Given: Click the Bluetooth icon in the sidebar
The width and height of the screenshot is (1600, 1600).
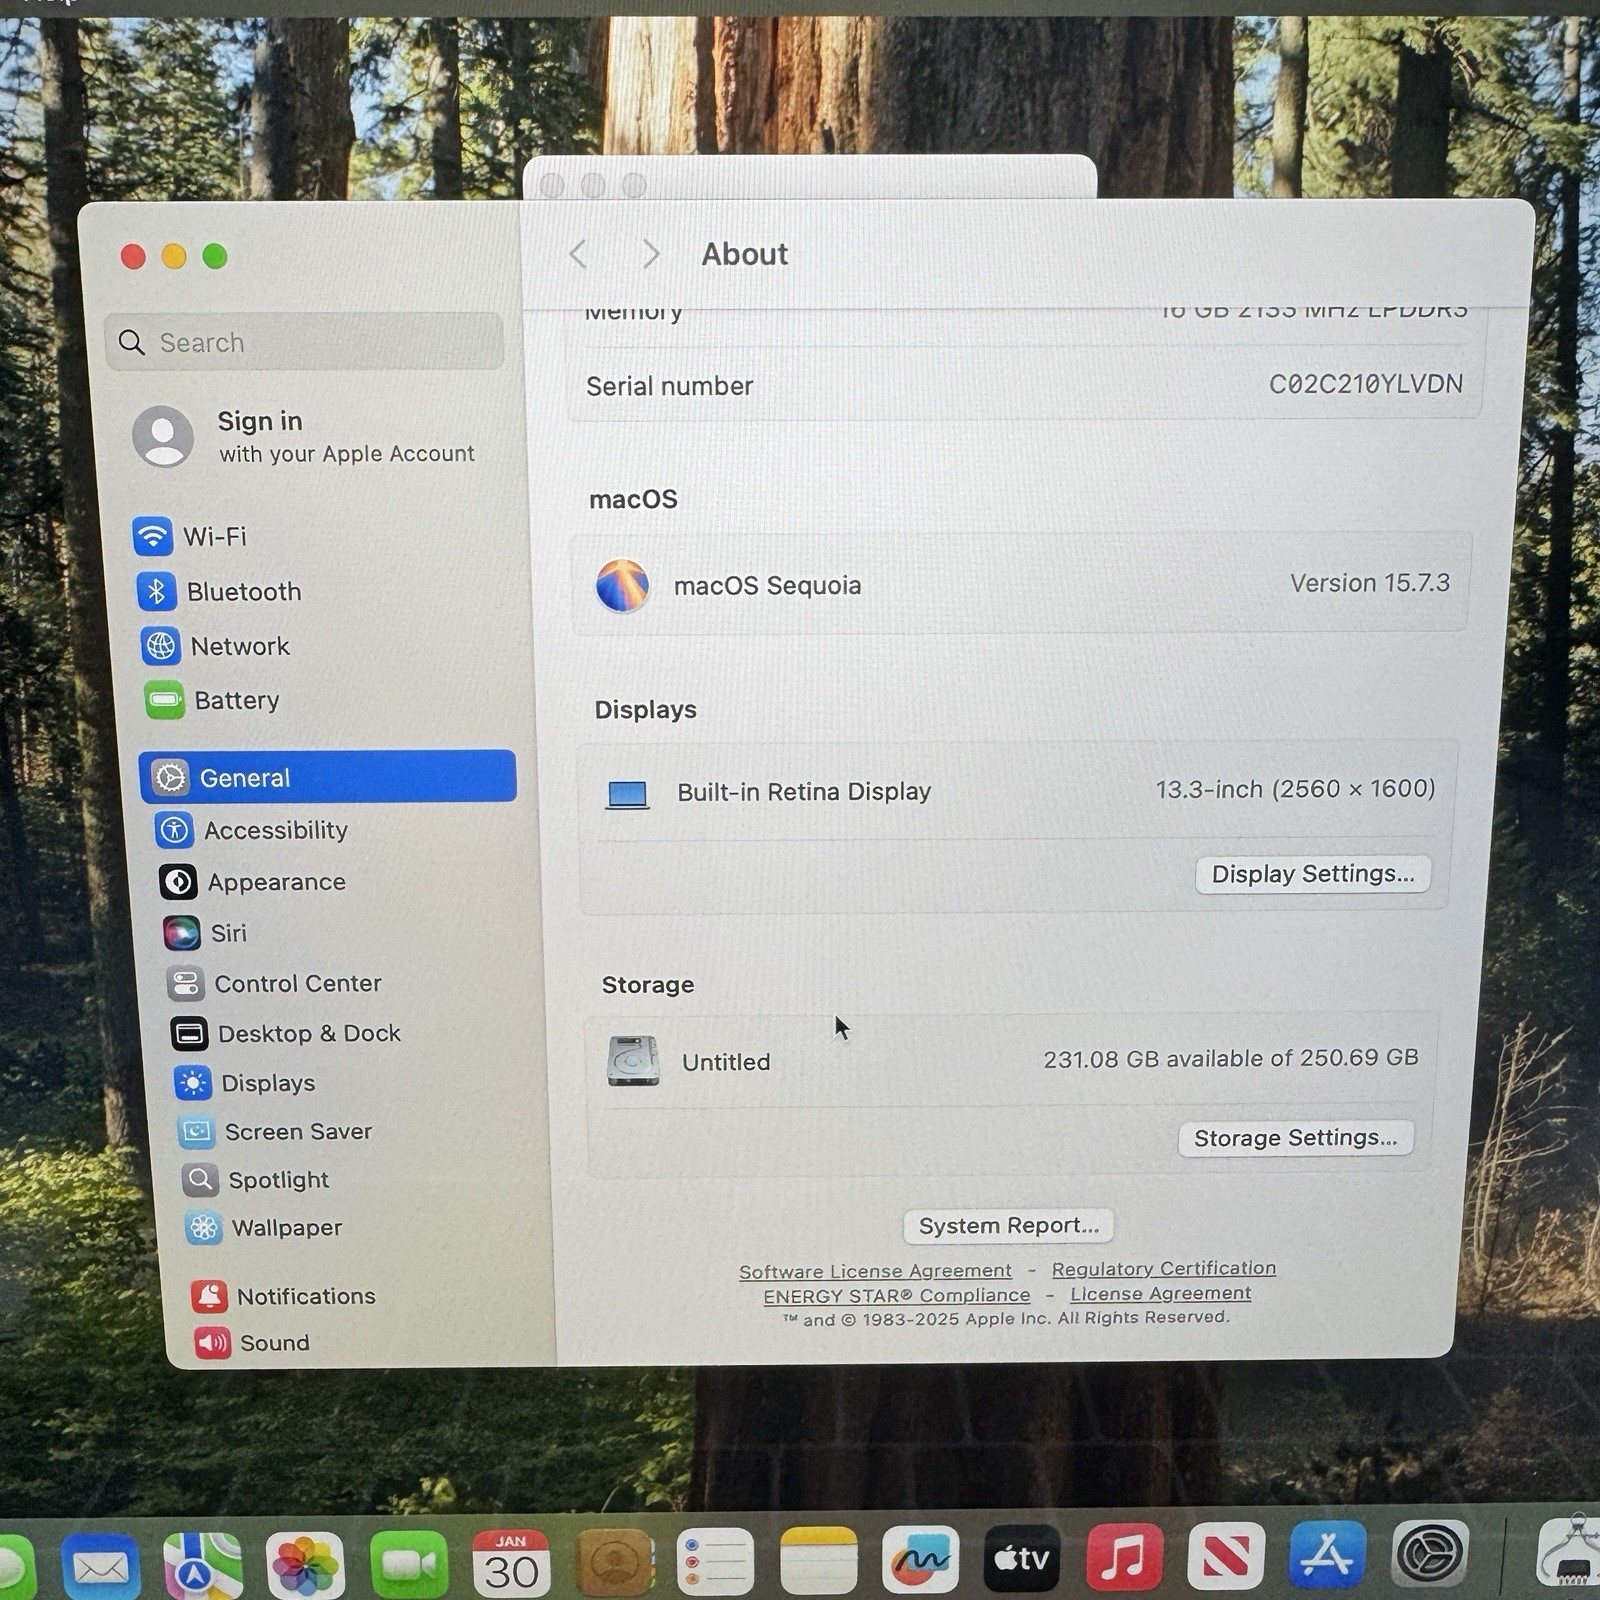Looking at the screenshot, I should pyautogui.click(x=156, y=591).
